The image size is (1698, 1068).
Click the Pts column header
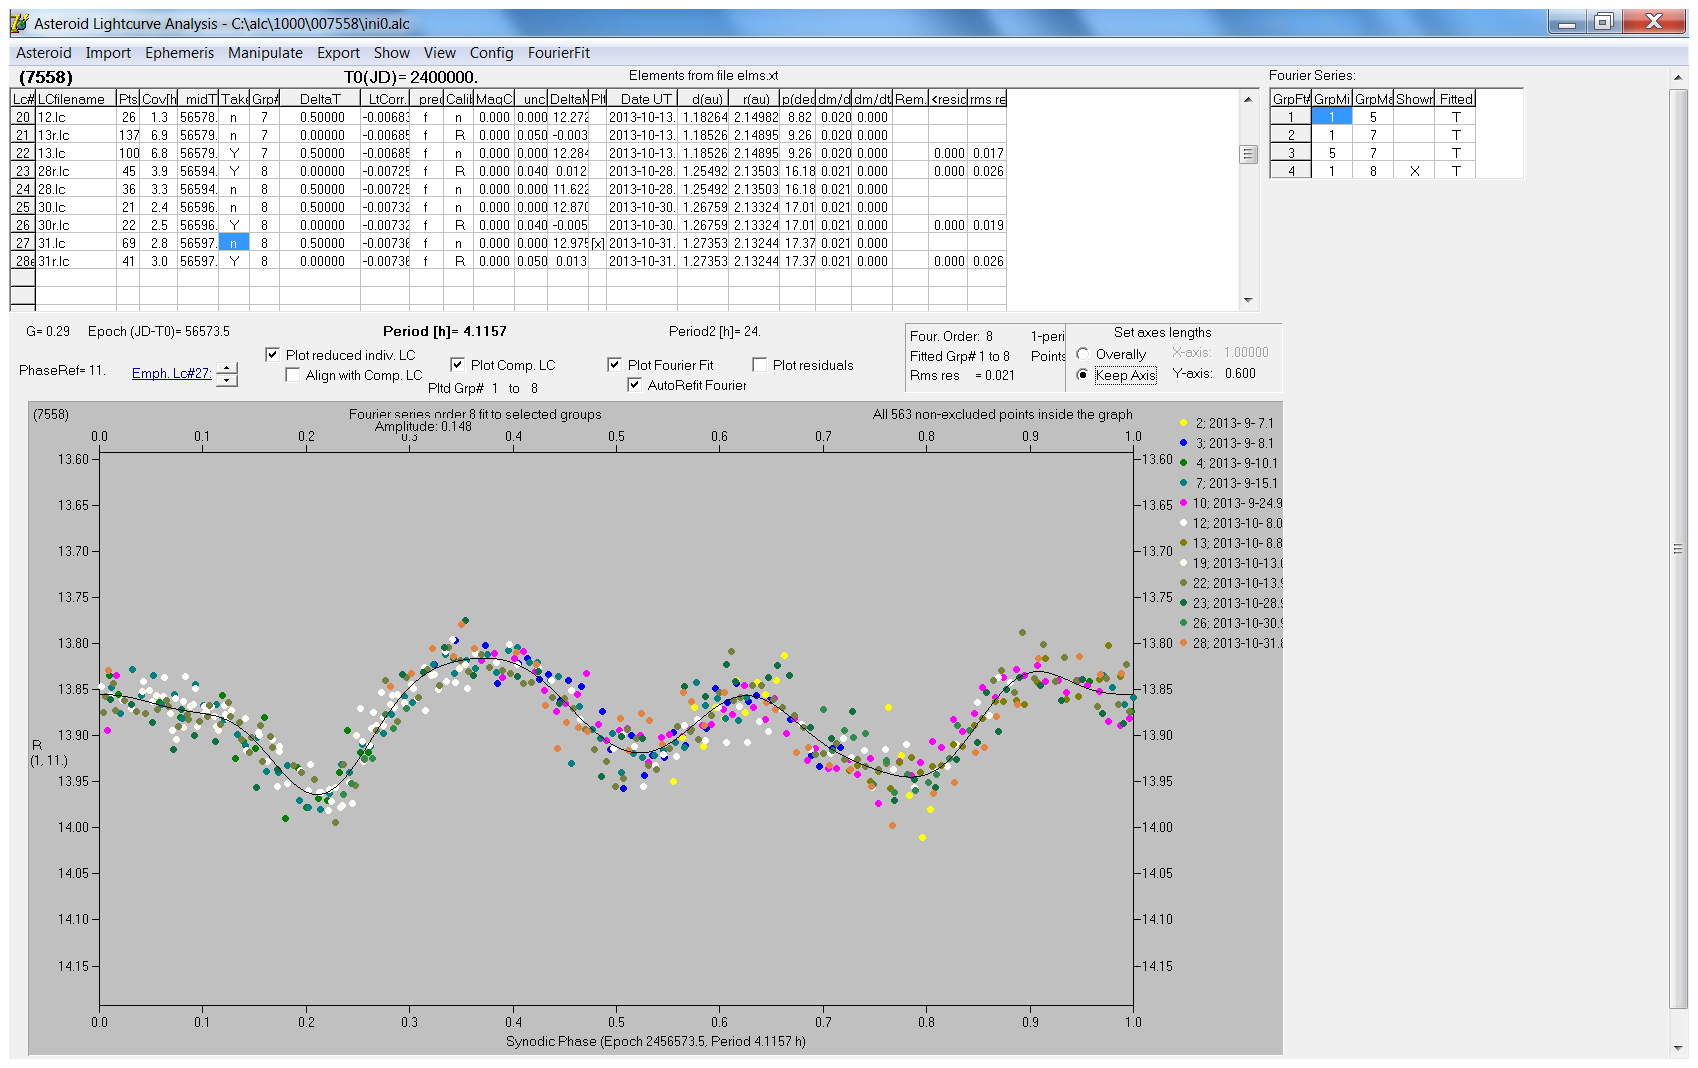pyautogui.click(x=128, y=99)
